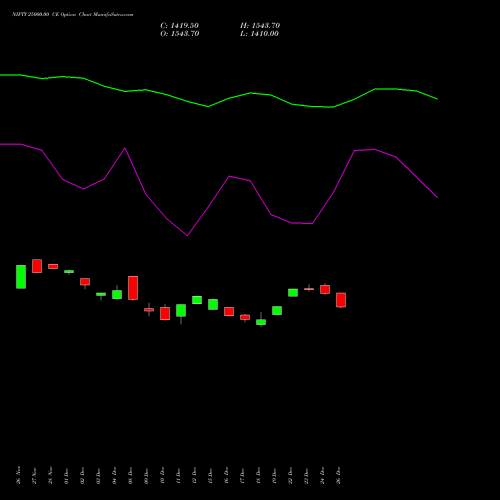The width and height of the screenshot is (500, 500).
Task: Click the 19 Dec date axis label
Action: click(x=274, y=475)
